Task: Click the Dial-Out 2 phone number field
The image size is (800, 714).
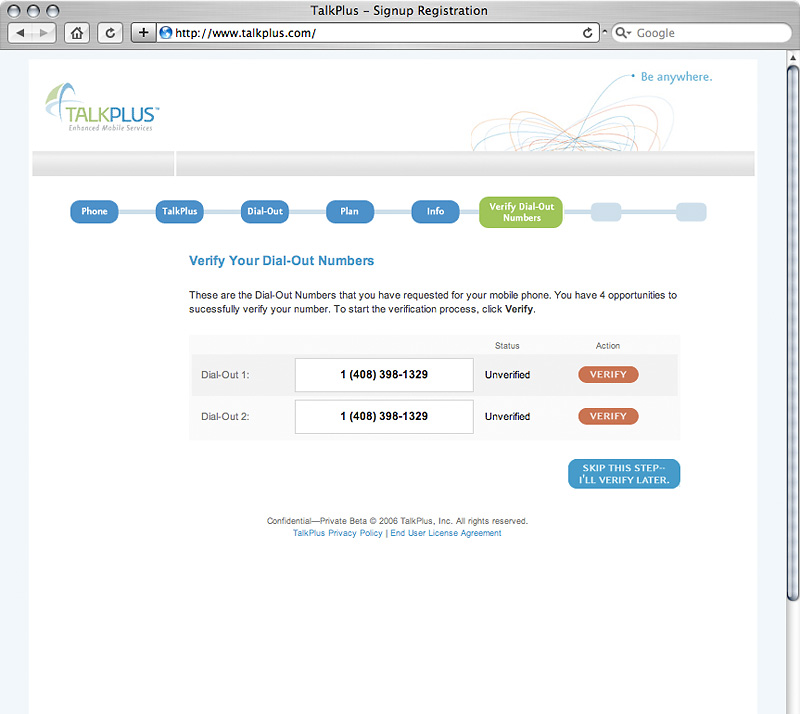Action: tap(384, 416)
